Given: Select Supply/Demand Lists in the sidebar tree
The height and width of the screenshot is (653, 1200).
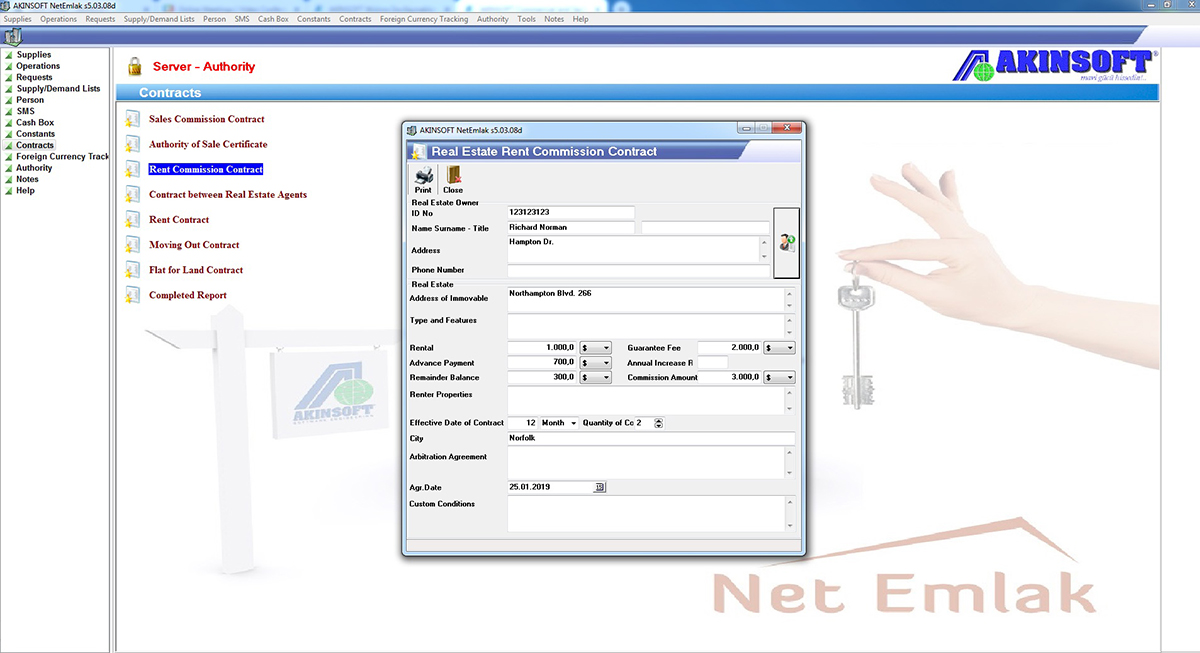Looking at the screenshot, I should coord(58,89).
